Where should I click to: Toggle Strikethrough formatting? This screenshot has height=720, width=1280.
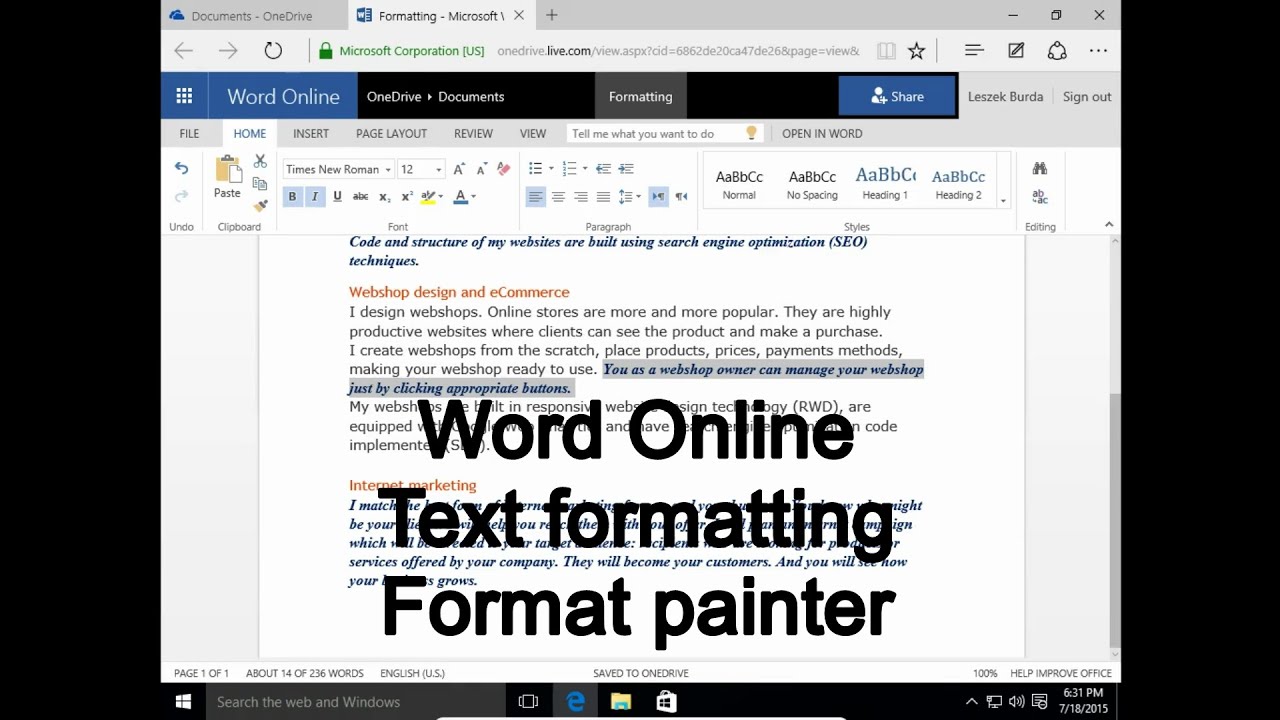point(361,197)
